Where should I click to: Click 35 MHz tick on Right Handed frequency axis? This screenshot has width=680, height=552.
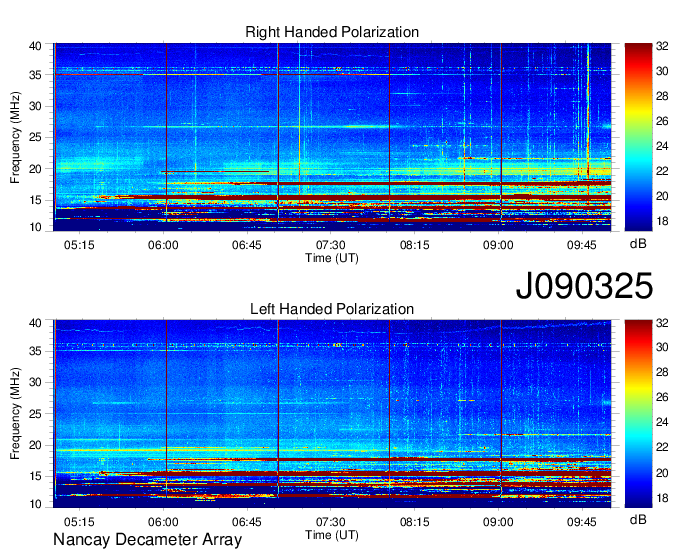pos(35,75)
